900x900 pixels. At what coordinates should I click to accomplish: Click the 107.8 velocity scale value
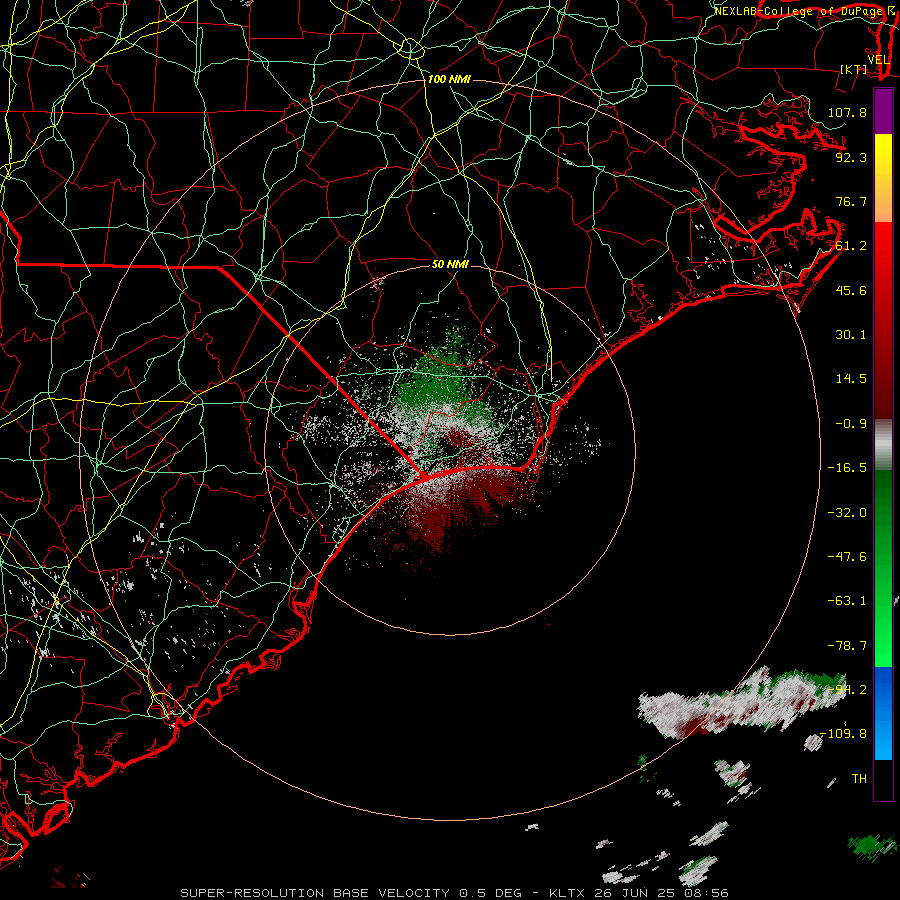[x=847, y=112]
